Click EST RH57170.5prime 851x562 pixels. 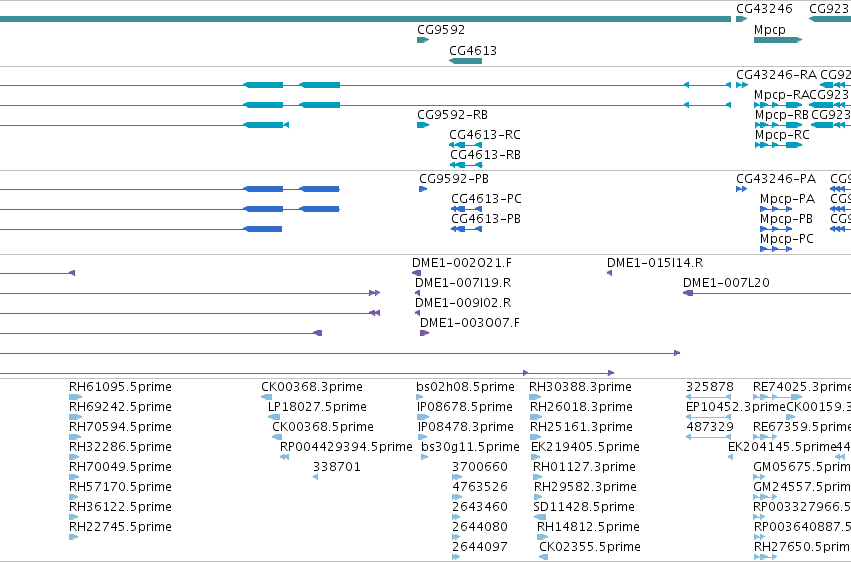120,487
